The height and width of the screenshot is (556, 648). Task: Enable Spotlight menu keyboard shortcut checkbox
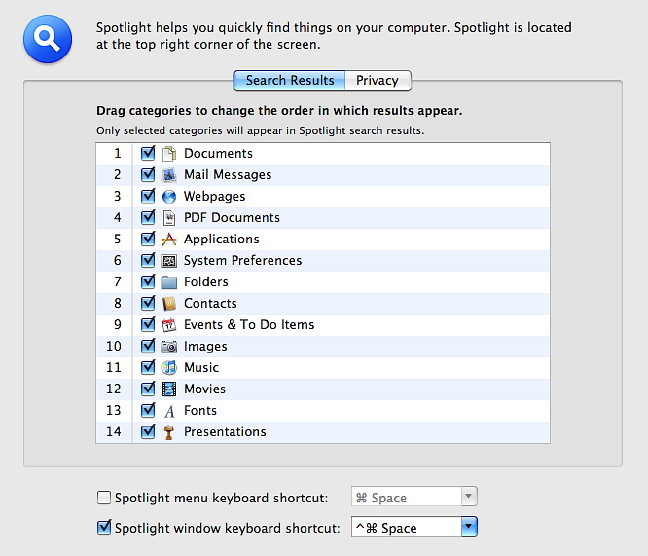tap(104, 497)
